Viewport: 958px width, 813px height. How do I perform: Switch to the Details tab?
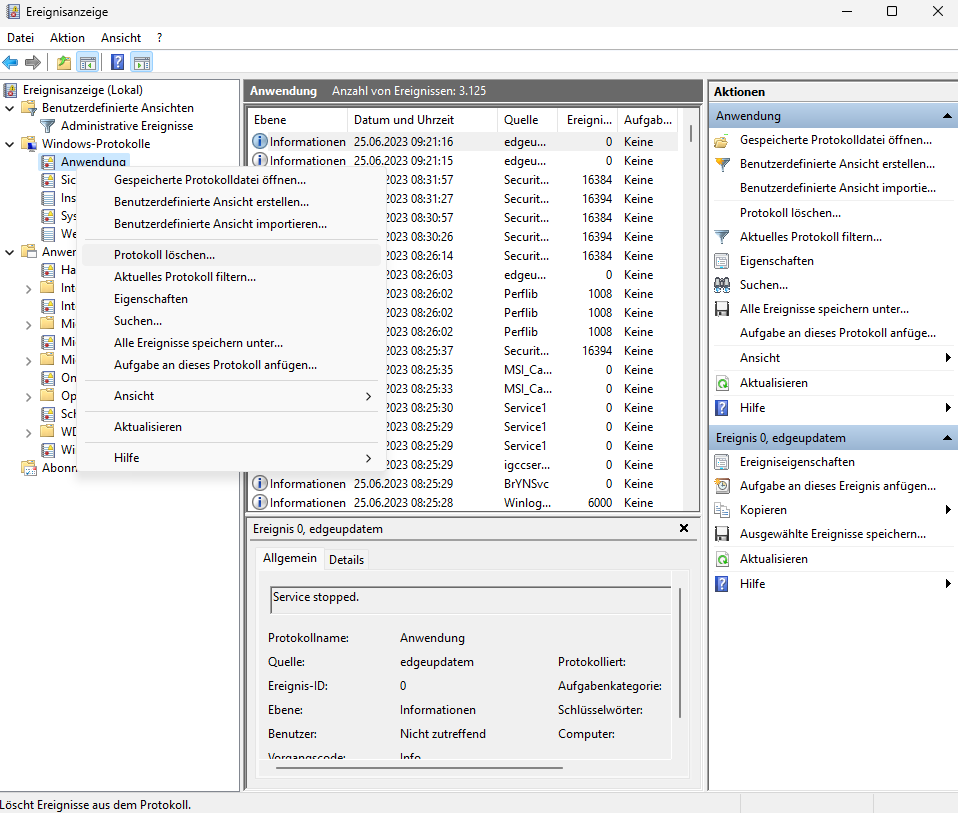[346, 560]
